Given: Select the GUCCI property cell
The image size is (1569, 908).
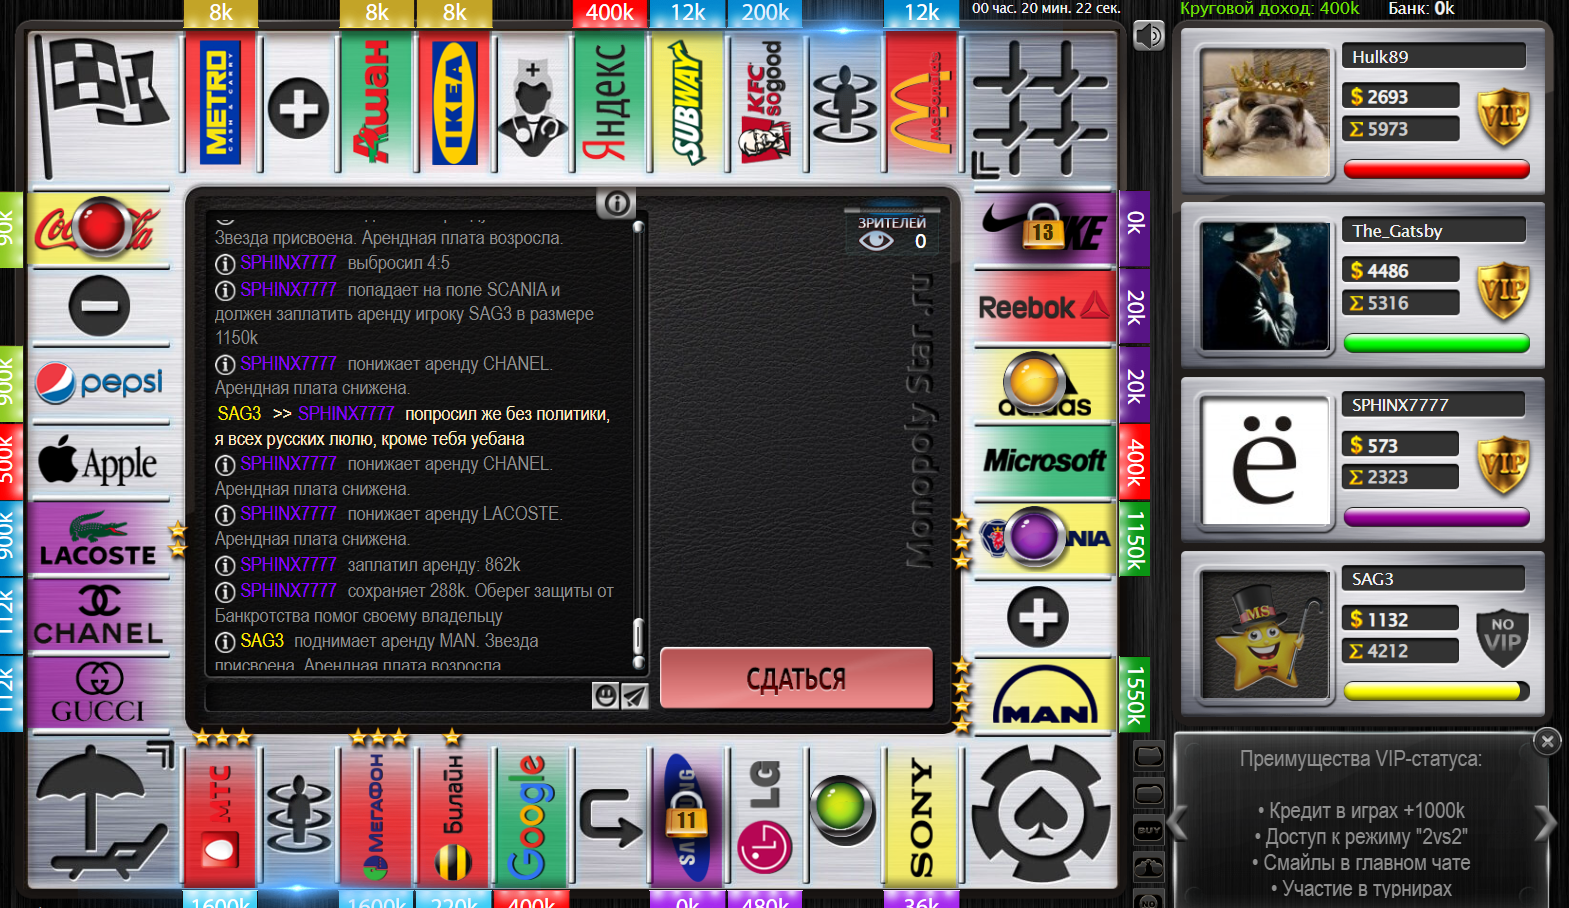Looking at the screenshot, I should (x=100, y=695).
